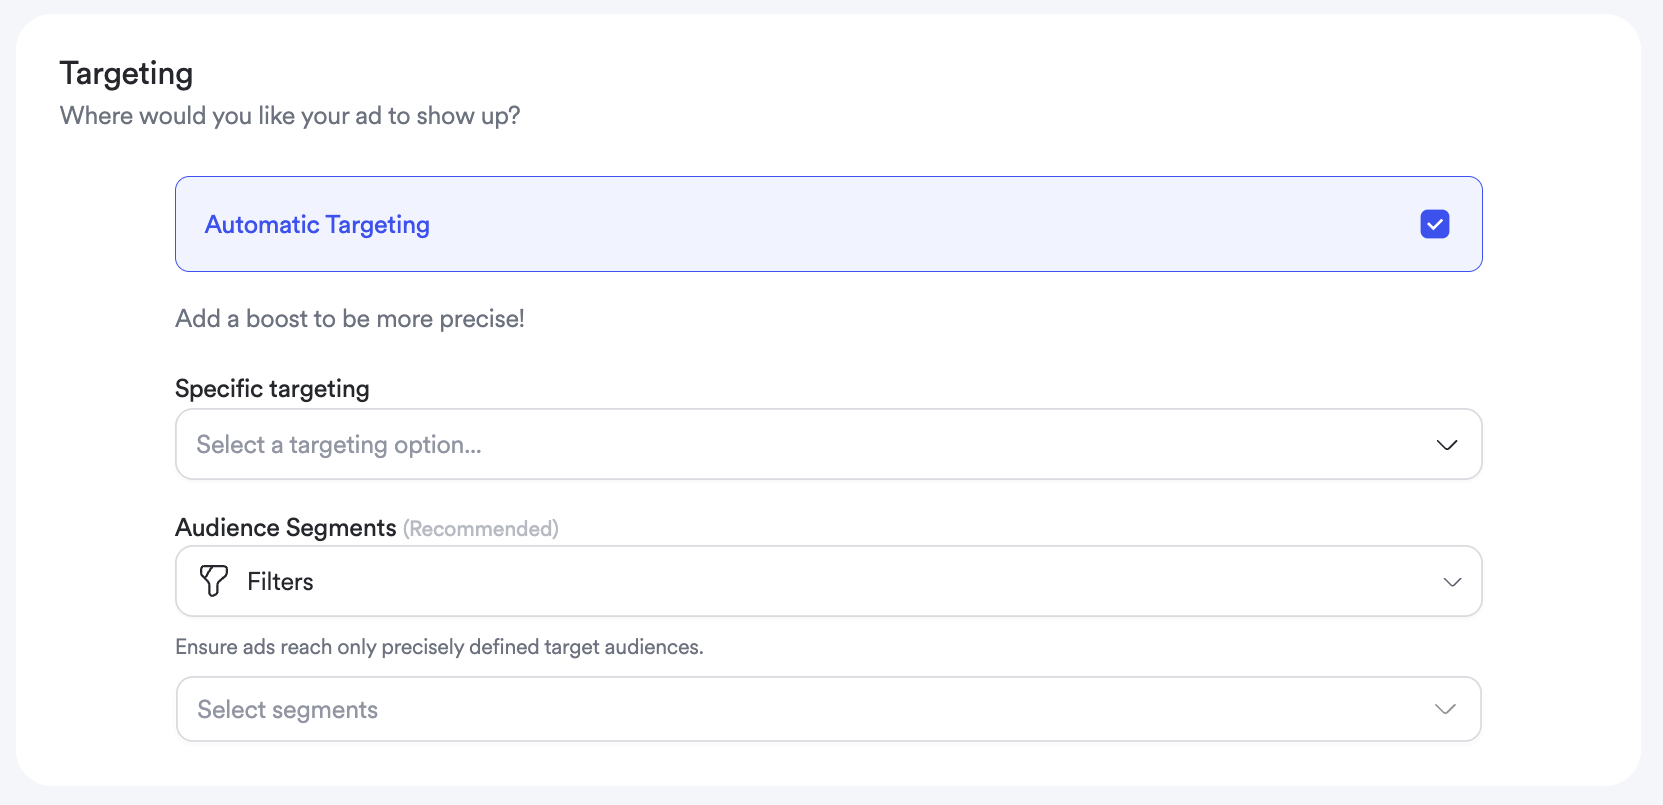This screenshot has height=805, width=1663.
Task: Open the Select segments dropdown
Action: [828, 709]
